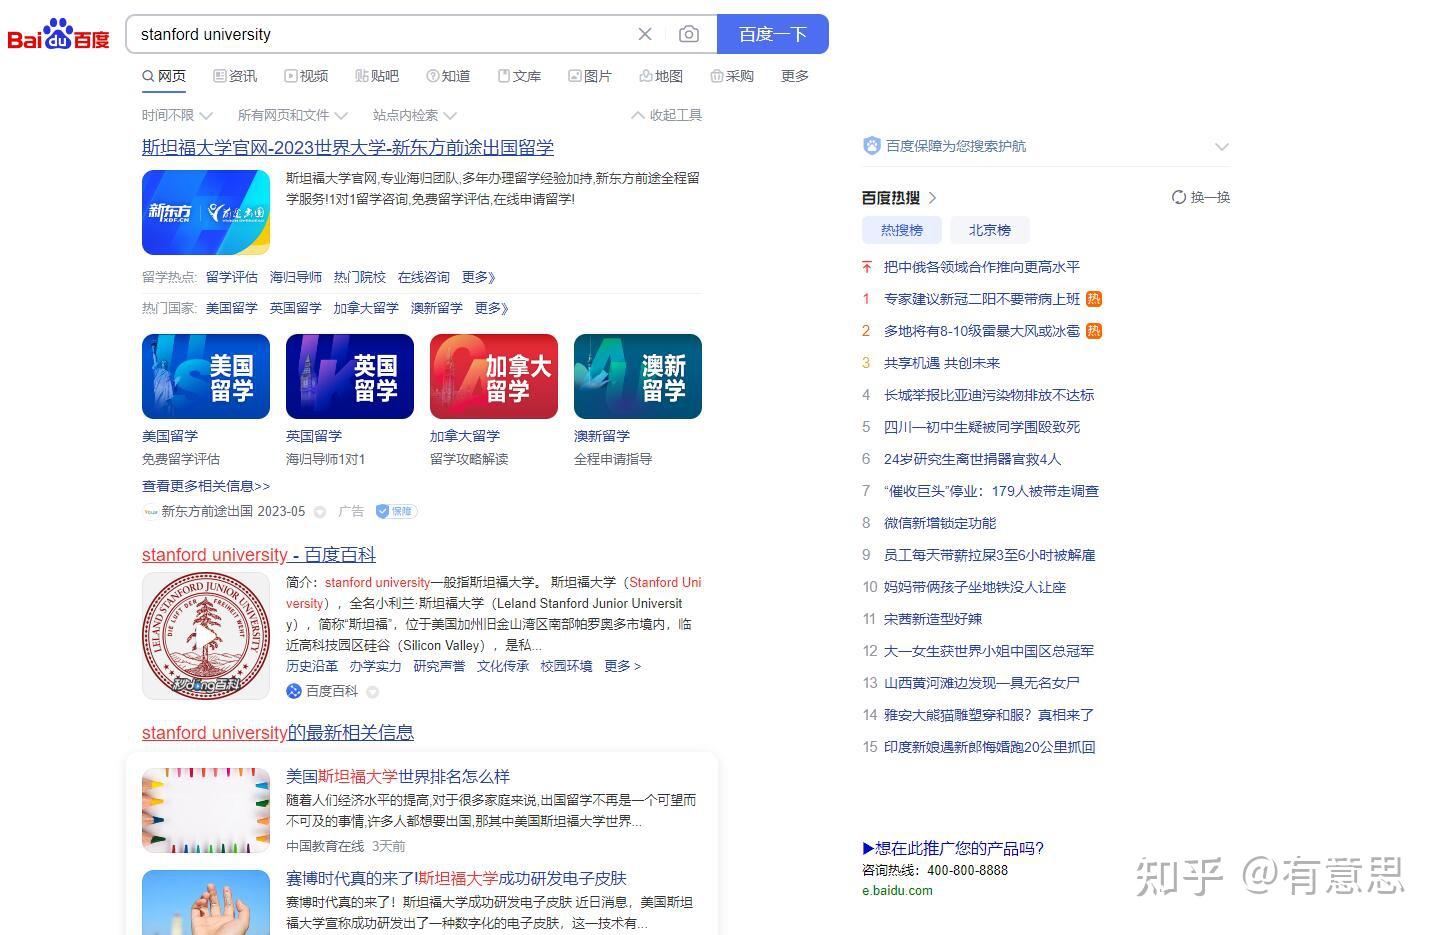The height and width of the screenshot is (935, 1442).
Task: Switch to the 北京榜 tab
Action: [990, 230]
